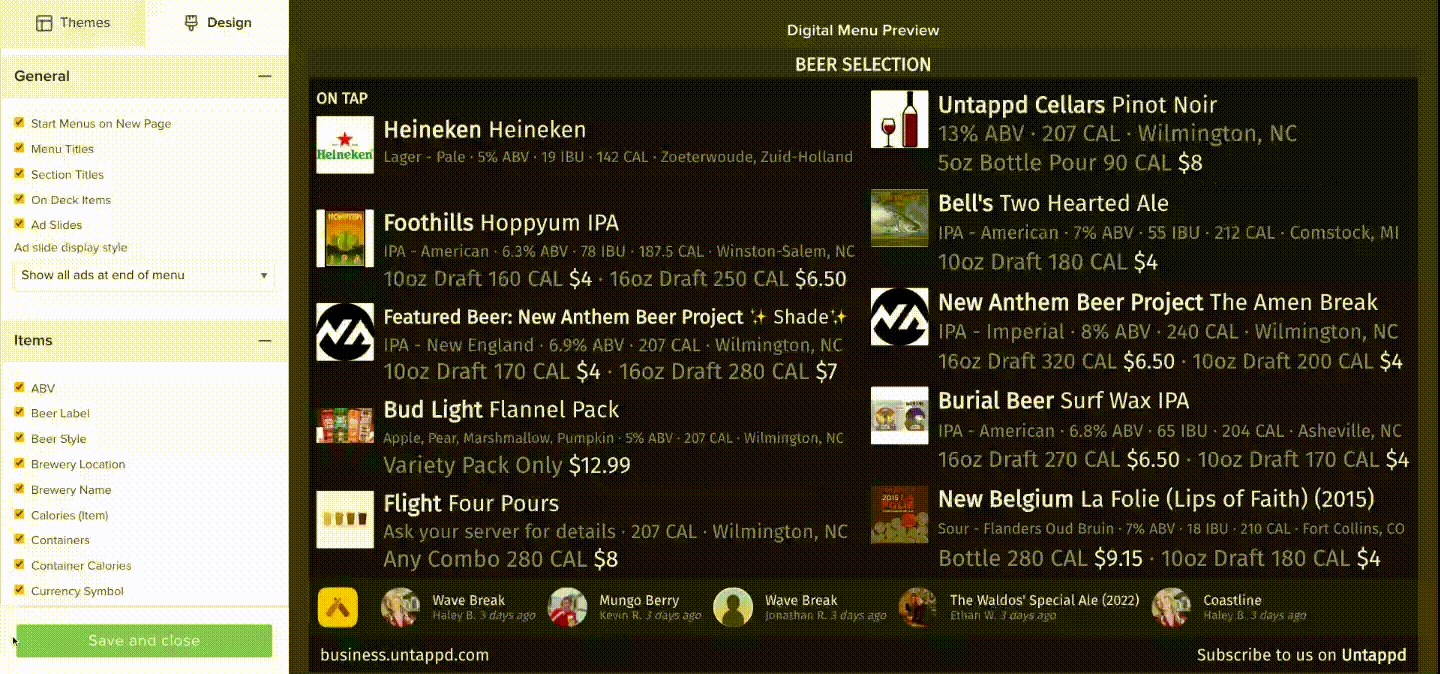The height and width of the screenshot is (674, 1440).
Task: Toggle the Container Calories checkbox
Action: [x=19, y=565]
